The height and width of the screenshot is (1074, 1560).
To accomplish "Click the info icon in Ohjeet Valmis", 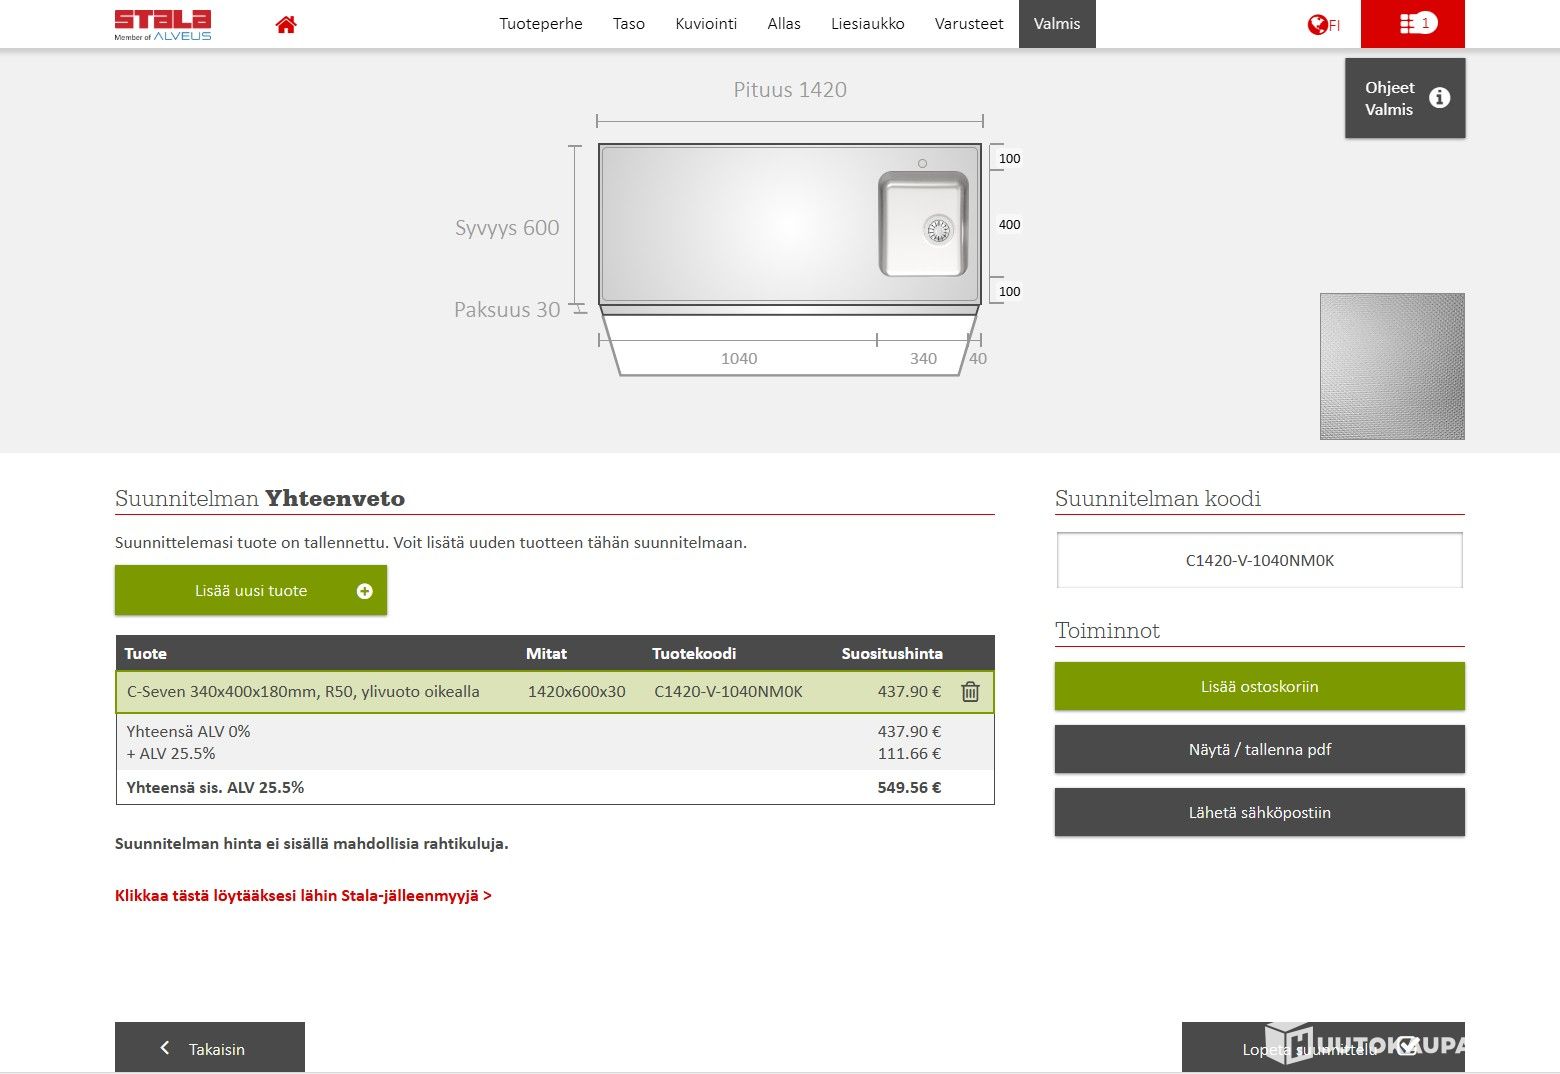I will point(1439,98).
